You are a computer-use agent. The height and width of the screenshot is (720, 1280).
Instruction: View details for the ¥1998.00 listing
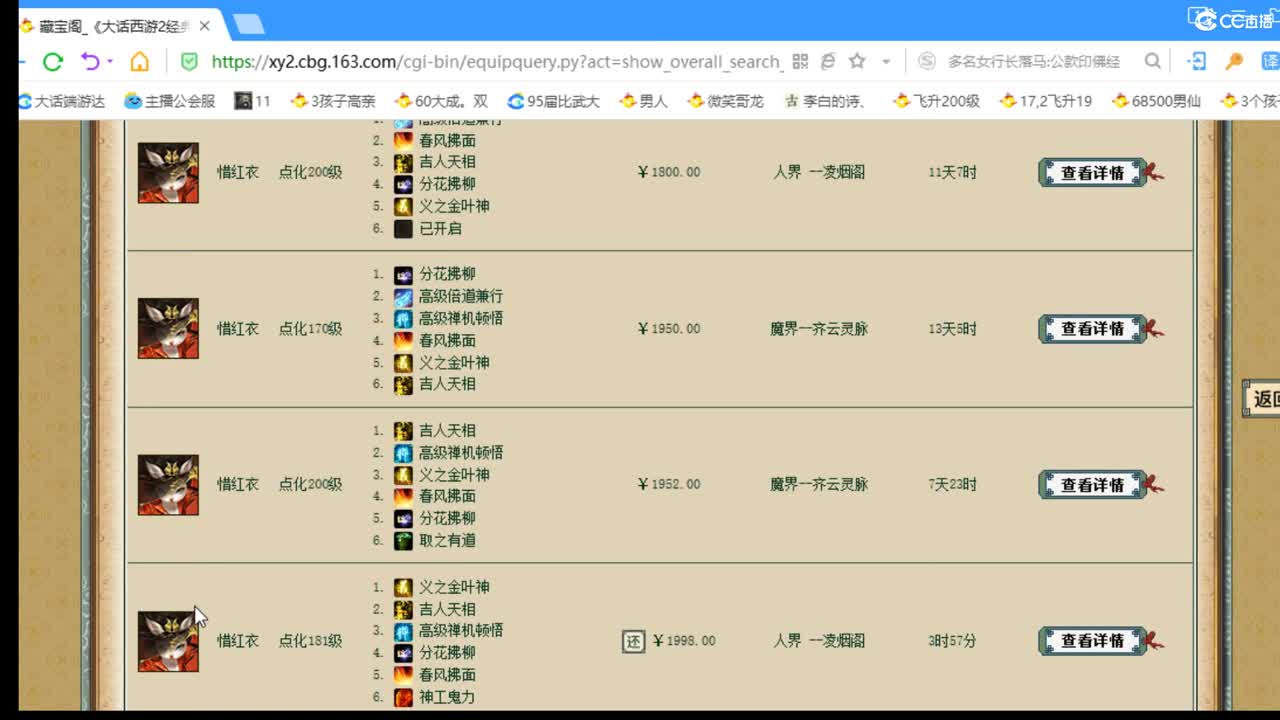pyautogui.click(x=1093, y=640)
